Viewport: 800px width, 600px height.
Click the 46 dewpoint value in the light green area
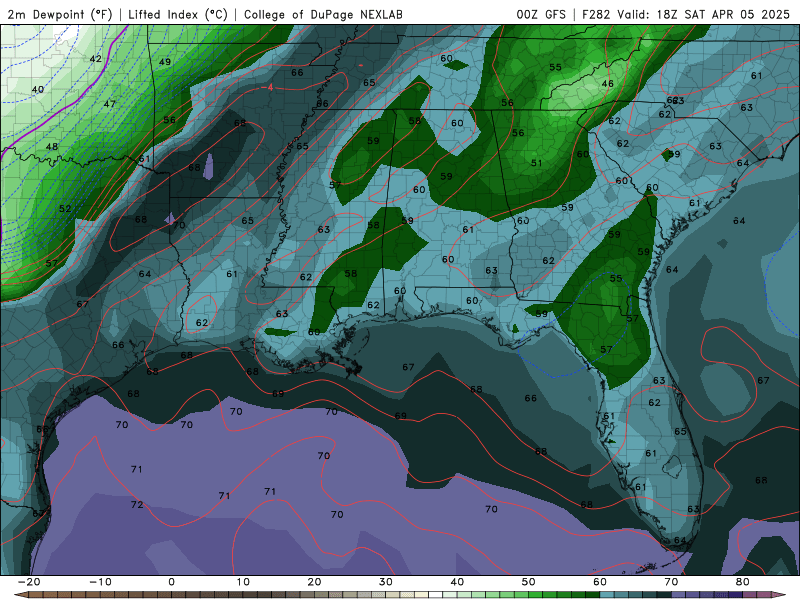(x=607, y=83)
